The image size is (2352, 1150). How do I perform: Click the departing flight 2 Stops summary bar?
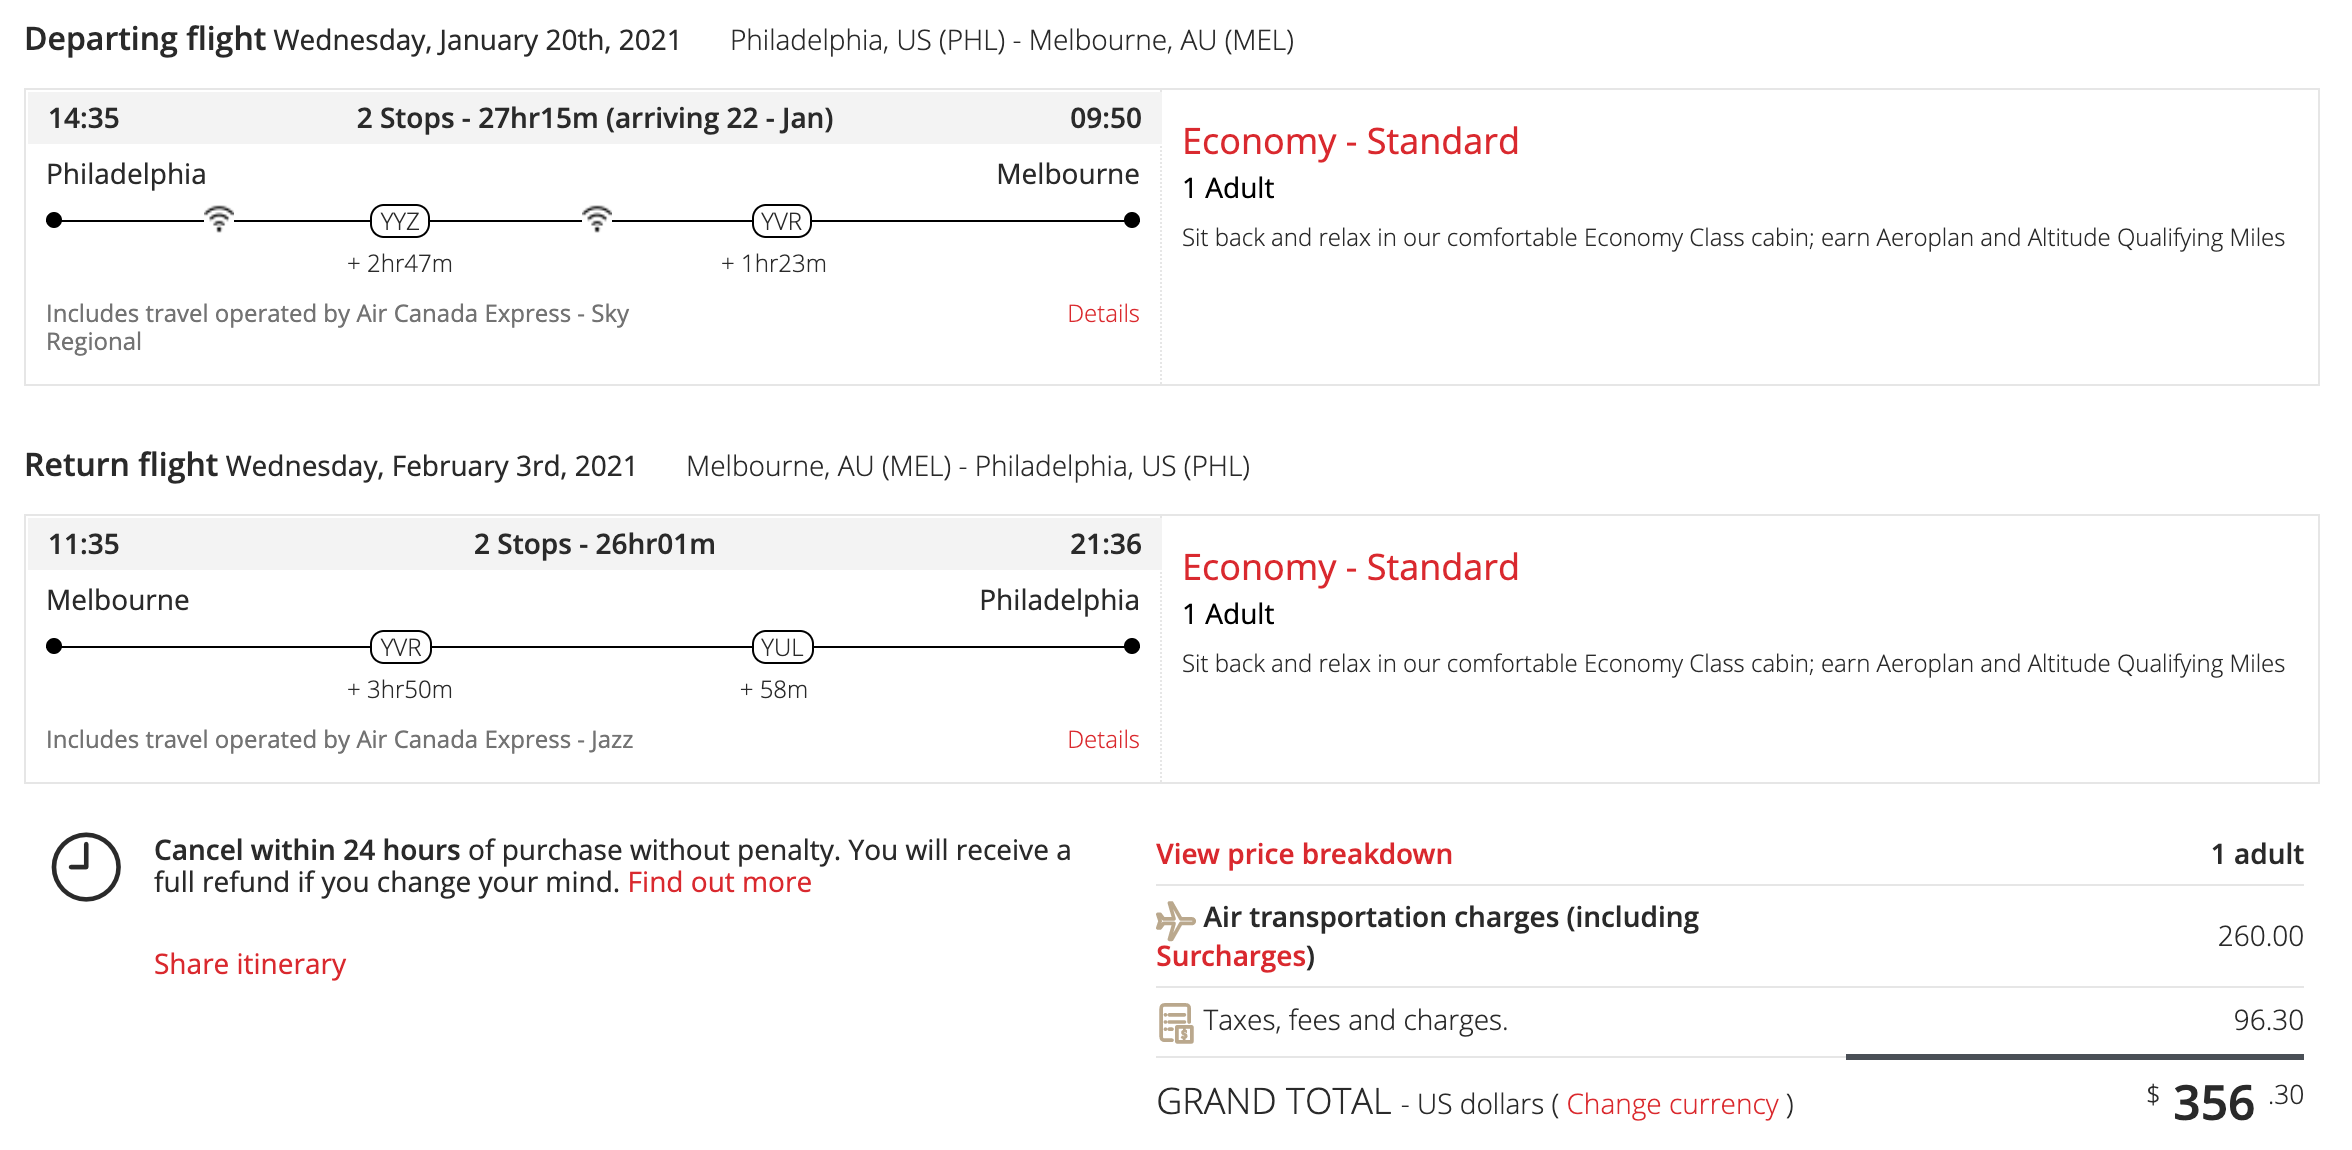pos(594,118)
